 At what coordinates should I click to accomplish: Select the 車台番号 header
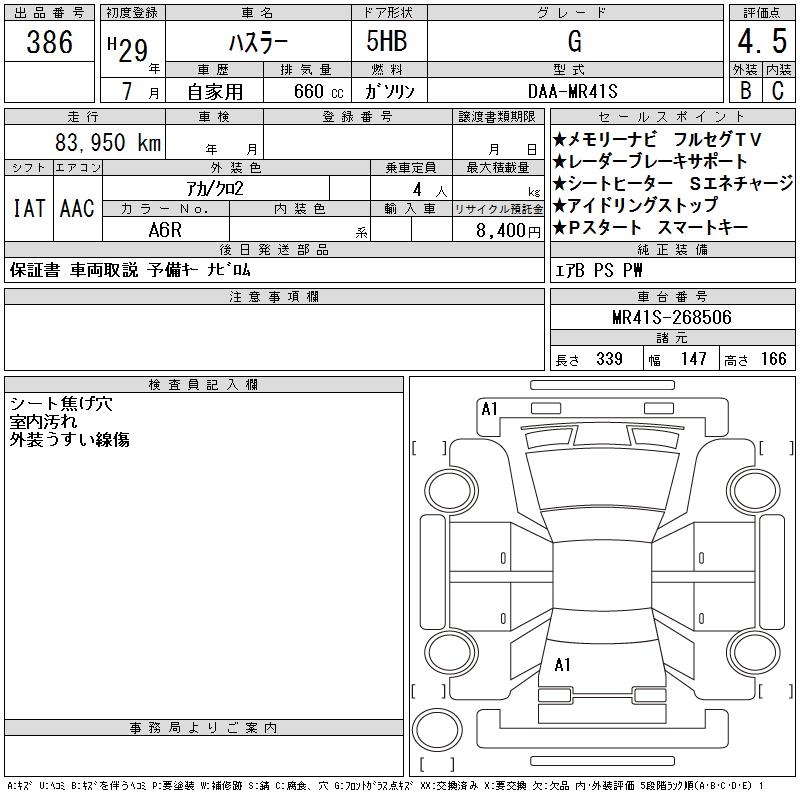pyautogui.click(x=672, y=296)
